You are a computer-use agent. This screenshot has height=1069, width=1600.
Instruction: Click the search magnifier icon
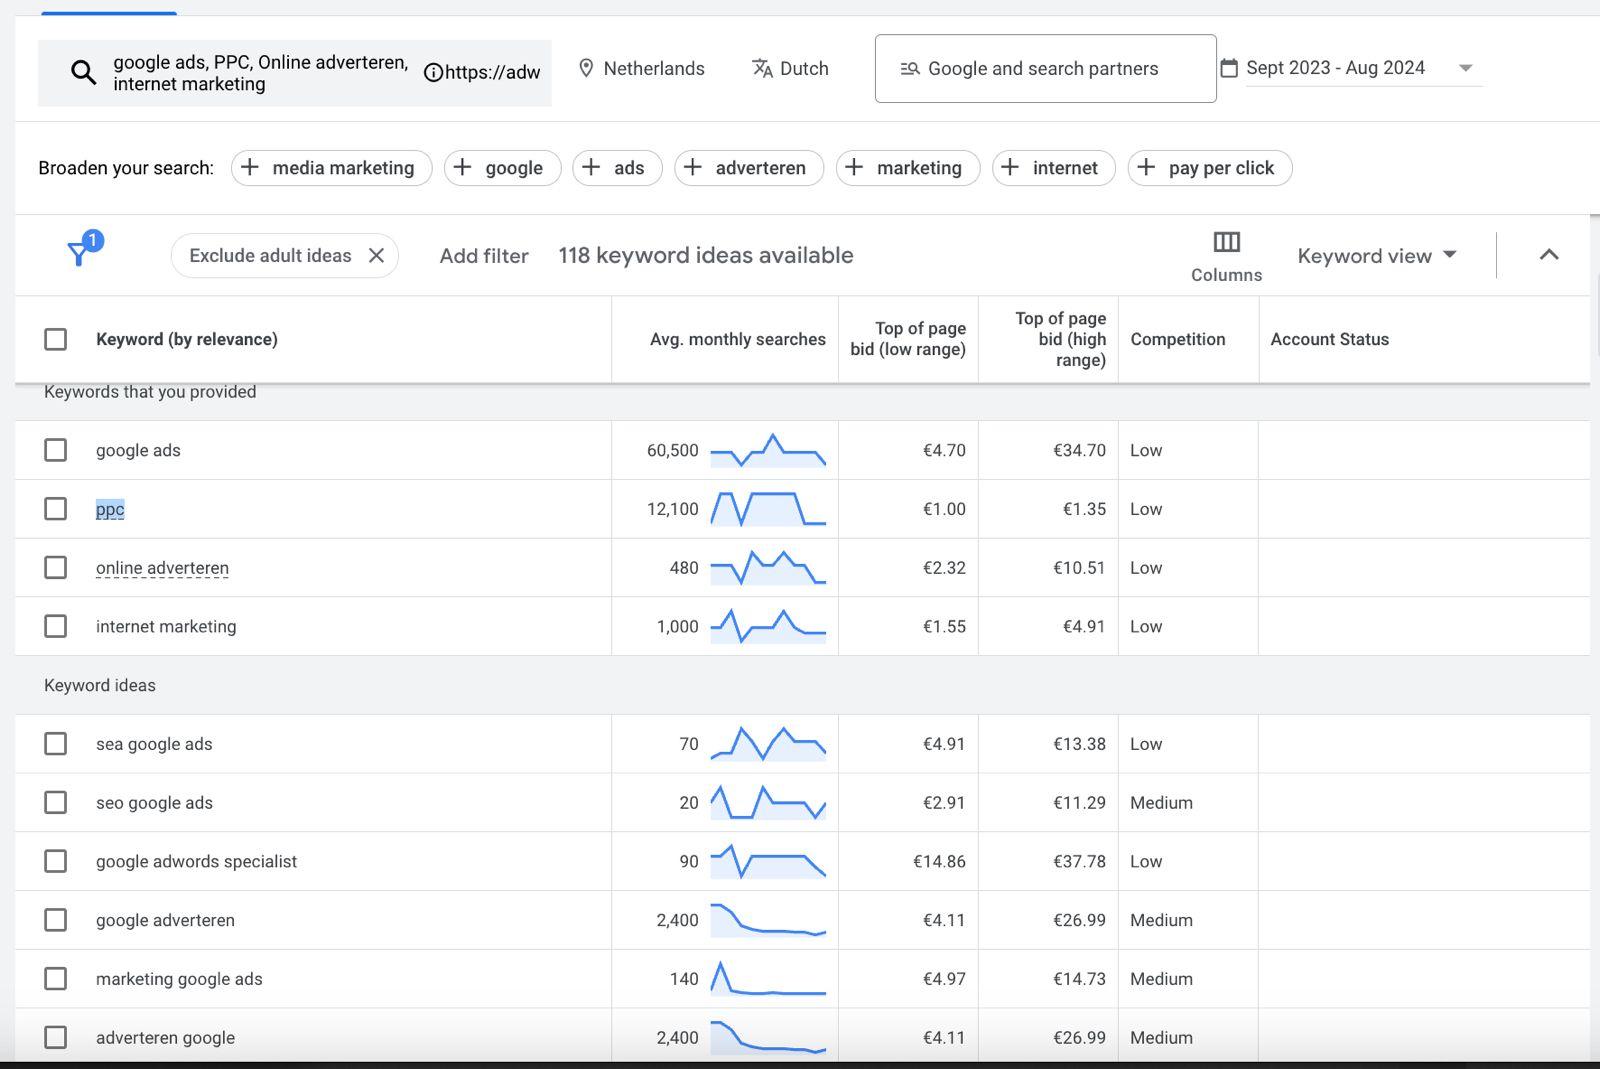[84, 72]
